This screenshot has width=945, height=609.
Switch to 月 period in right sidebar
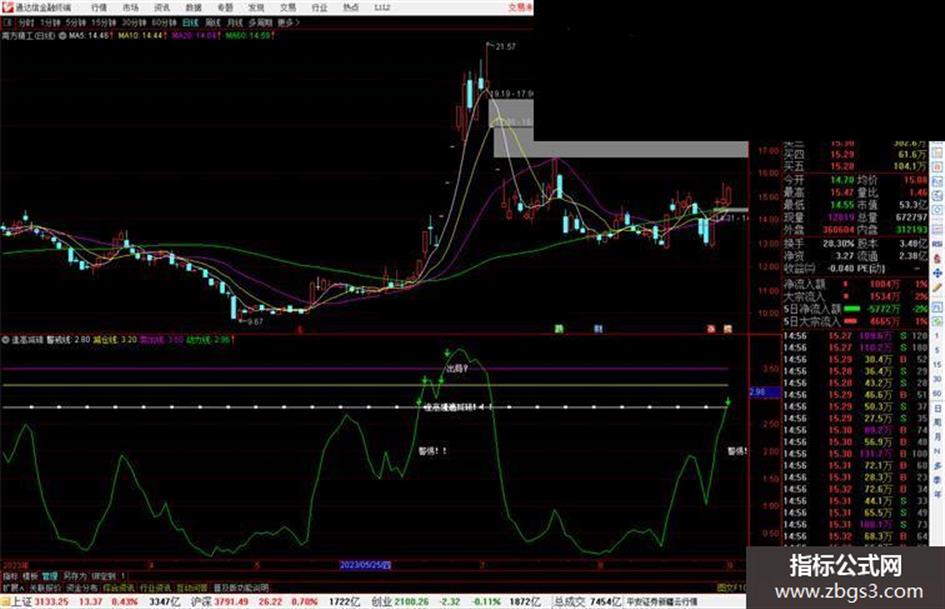pos(938,437)
